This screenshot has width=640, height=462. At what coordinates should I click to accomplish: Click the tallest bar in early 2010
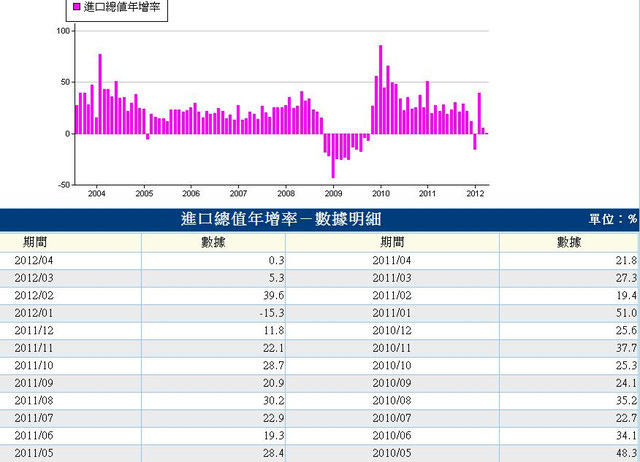[380, 89]
